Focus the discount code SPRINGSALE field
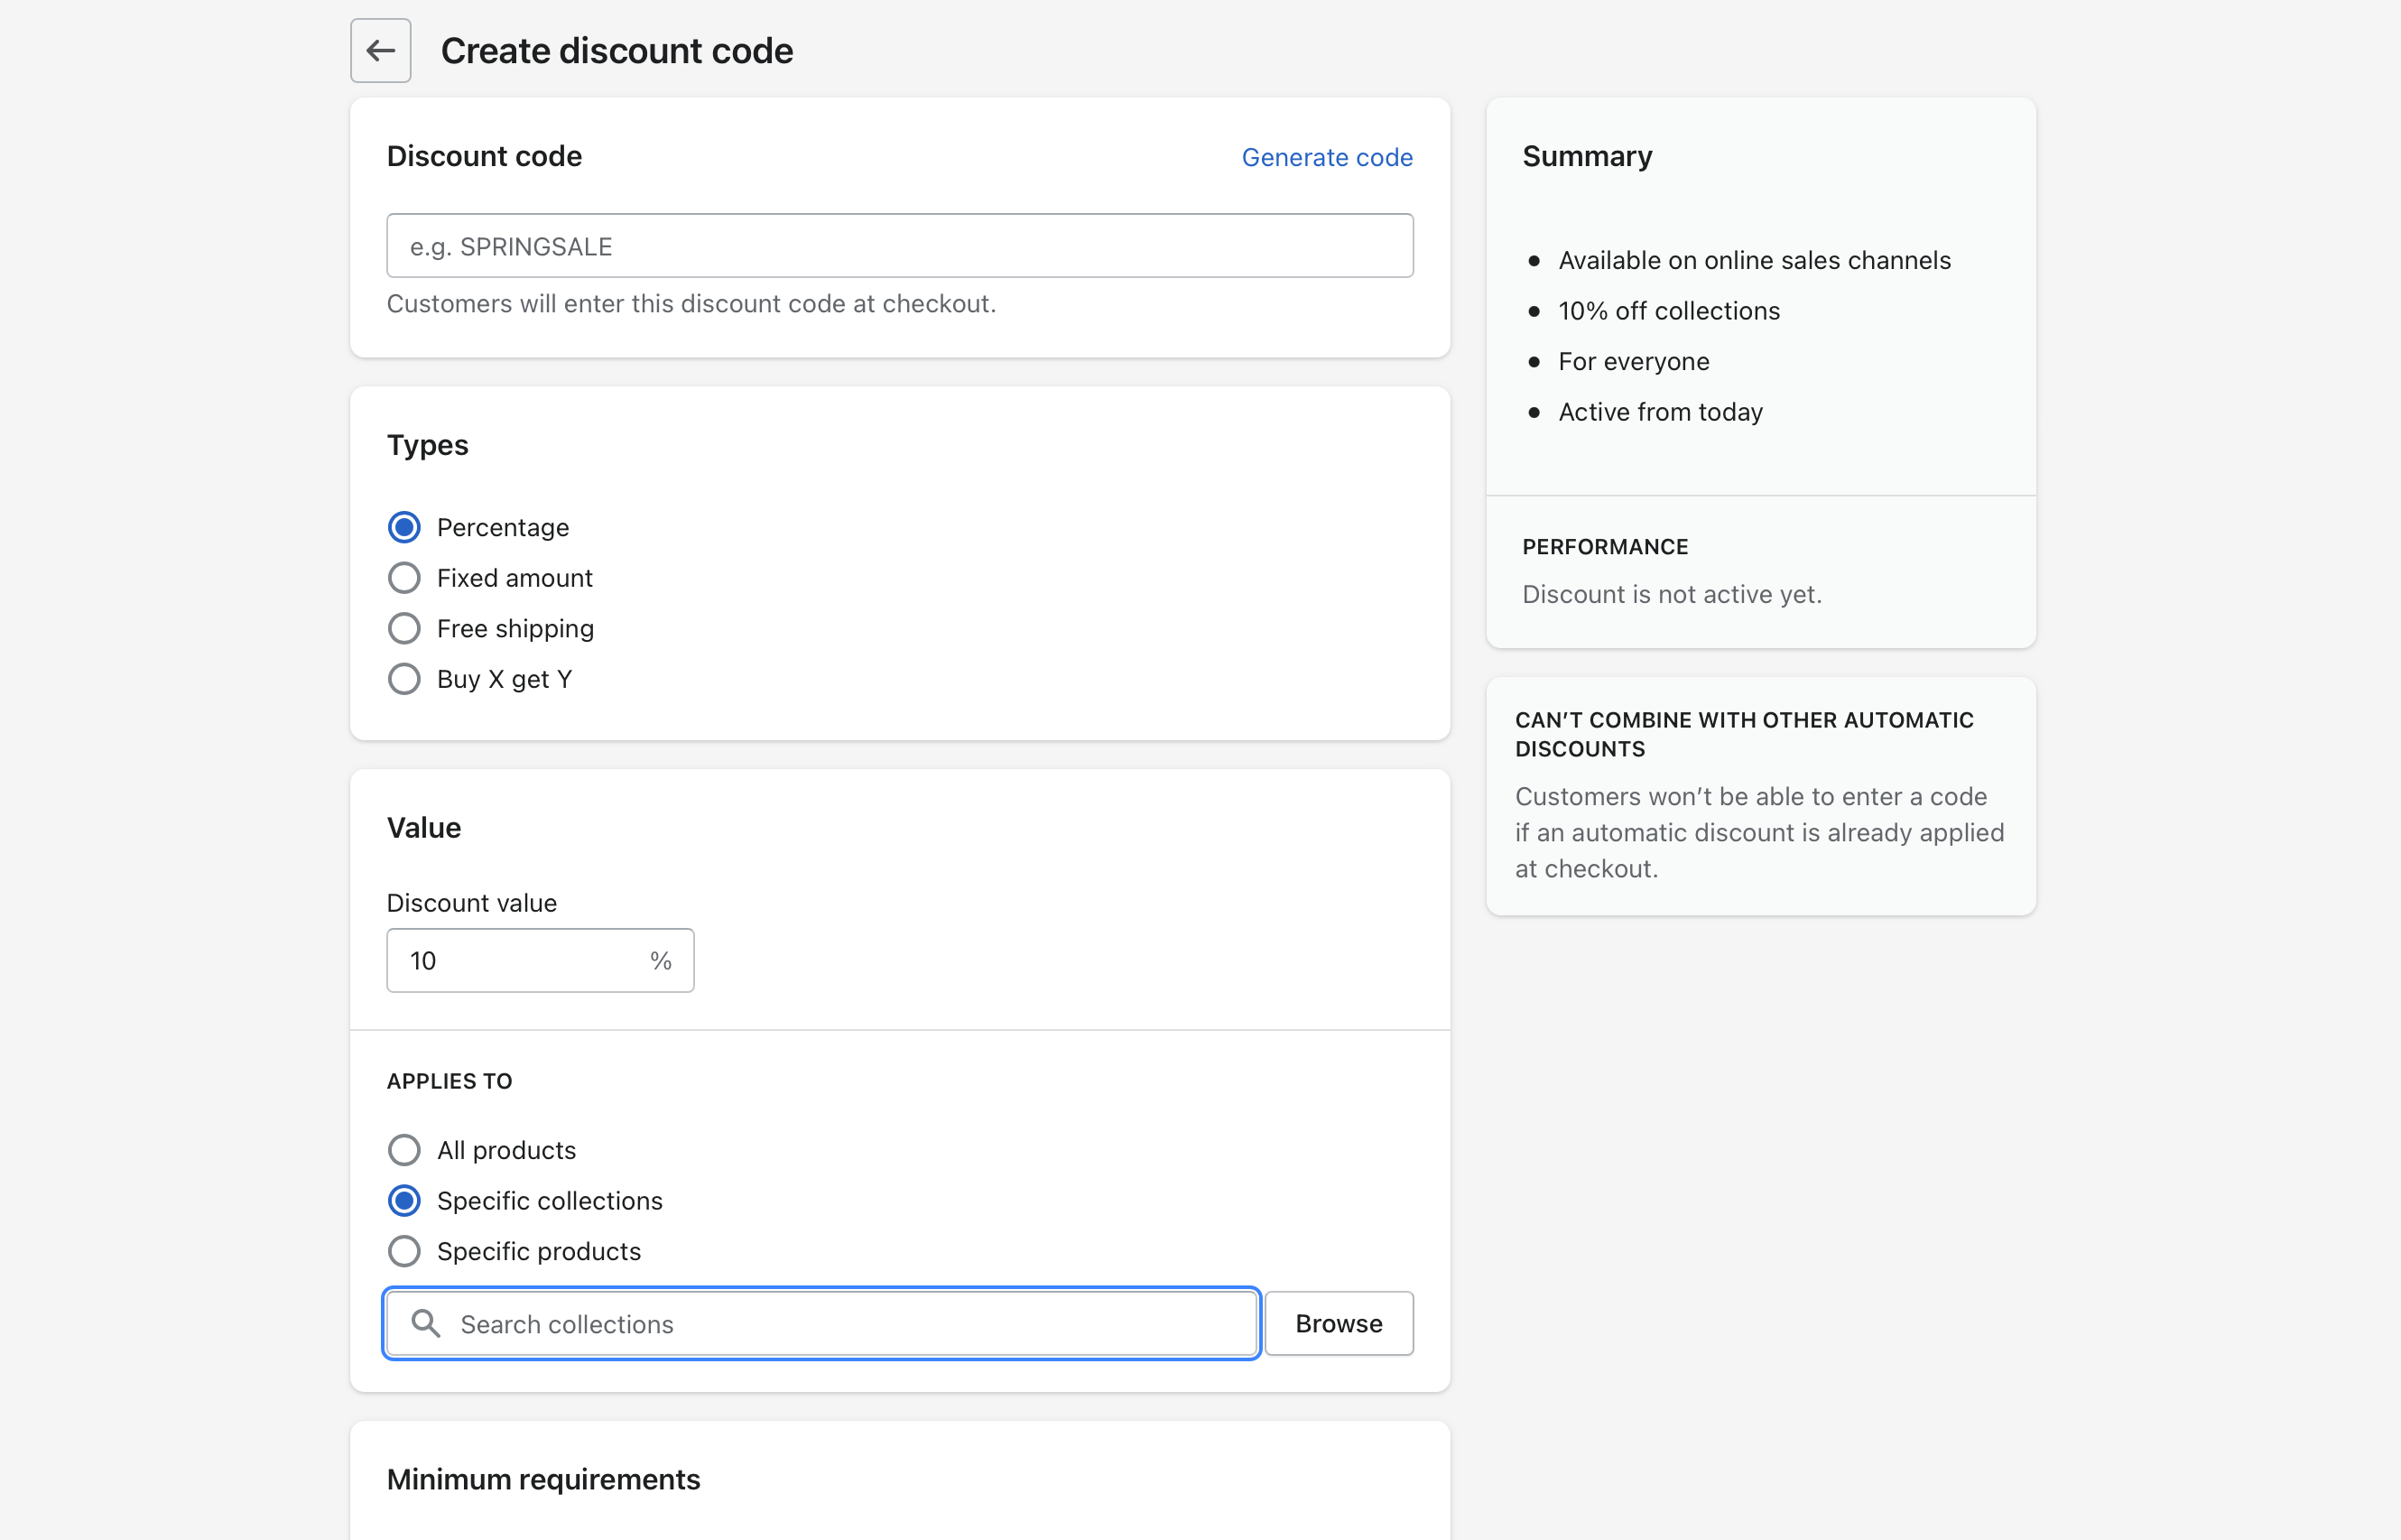 (899, 246)
